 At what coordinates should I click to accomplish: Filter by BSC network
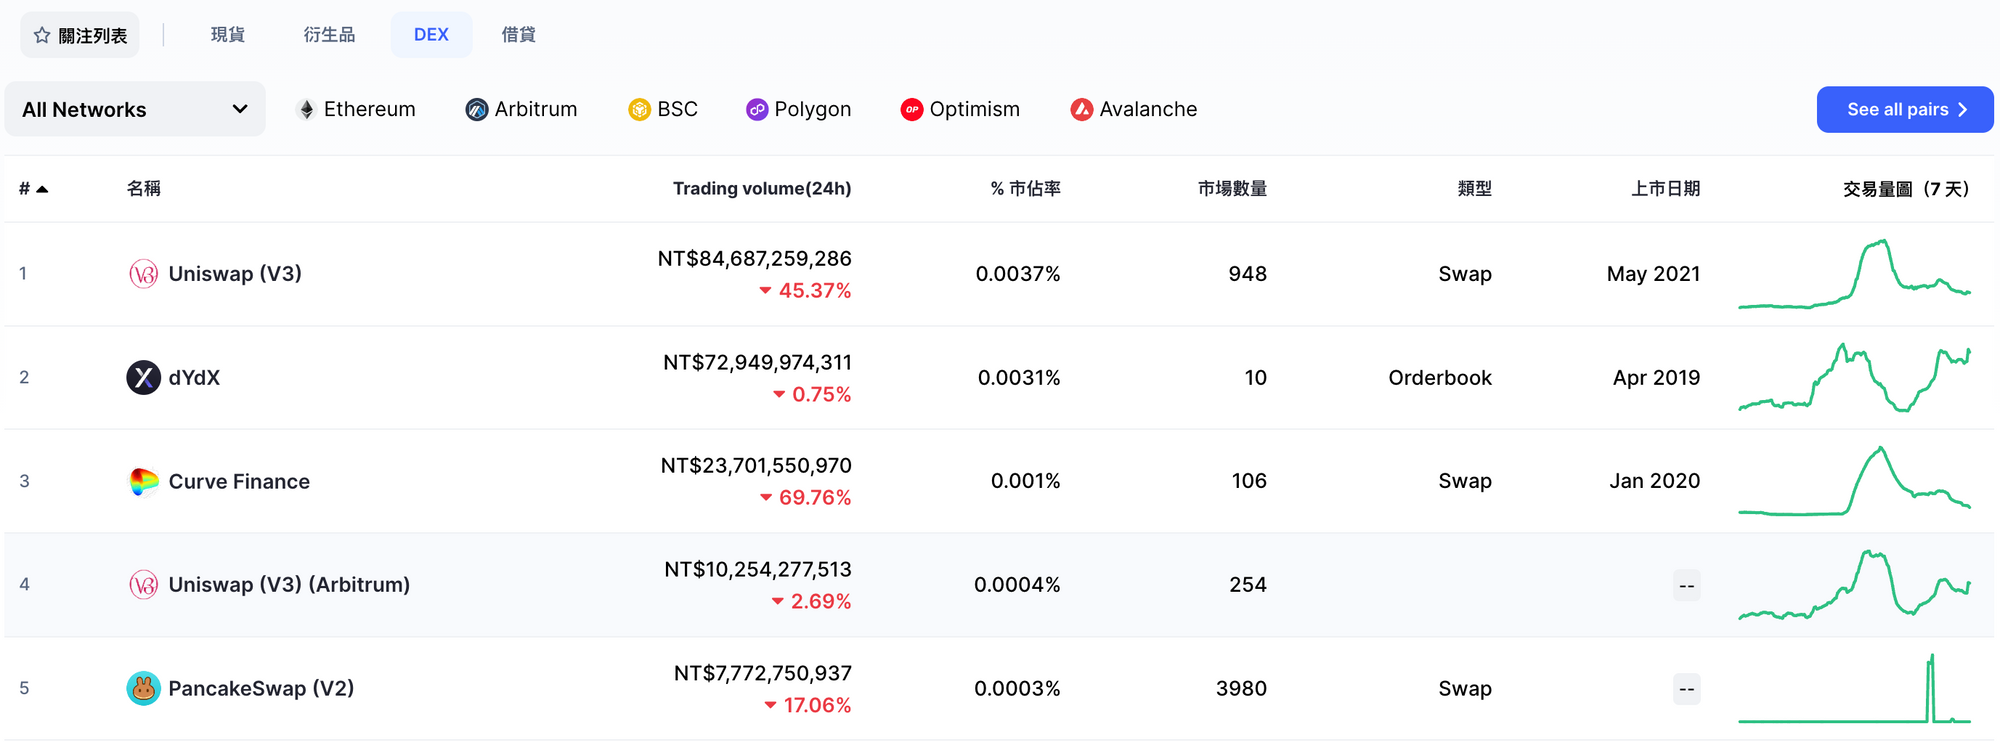click(x=663, y=110)
